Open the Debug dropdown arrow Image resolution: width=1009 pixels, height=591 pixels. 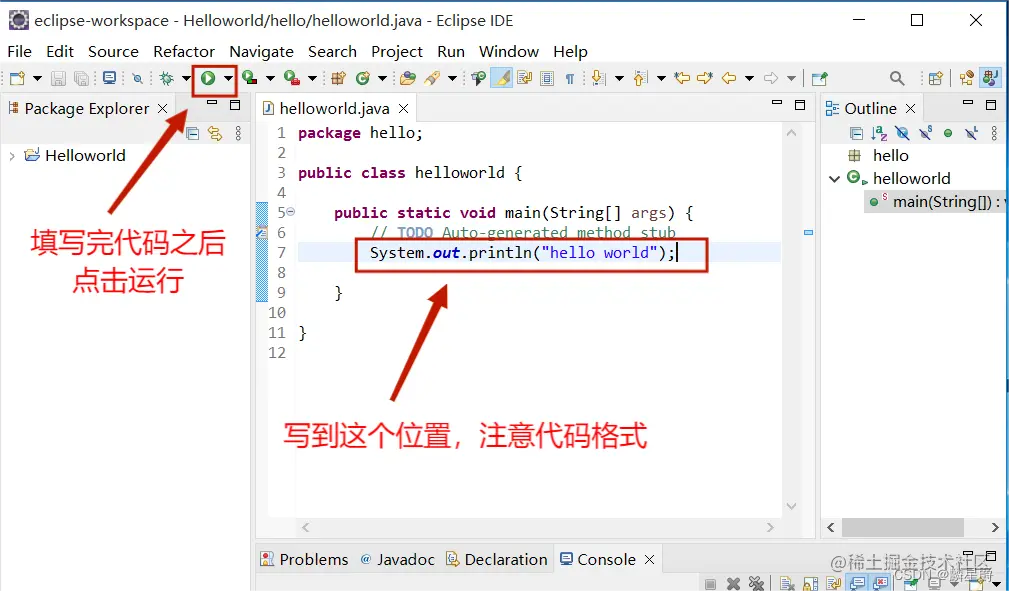point(186,79)
